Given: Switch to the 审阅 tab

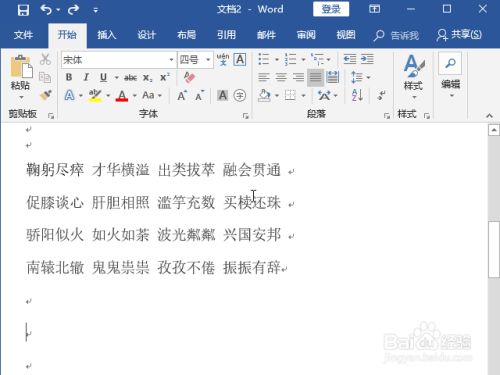Looking at the screenshot, I should [306, 35].
